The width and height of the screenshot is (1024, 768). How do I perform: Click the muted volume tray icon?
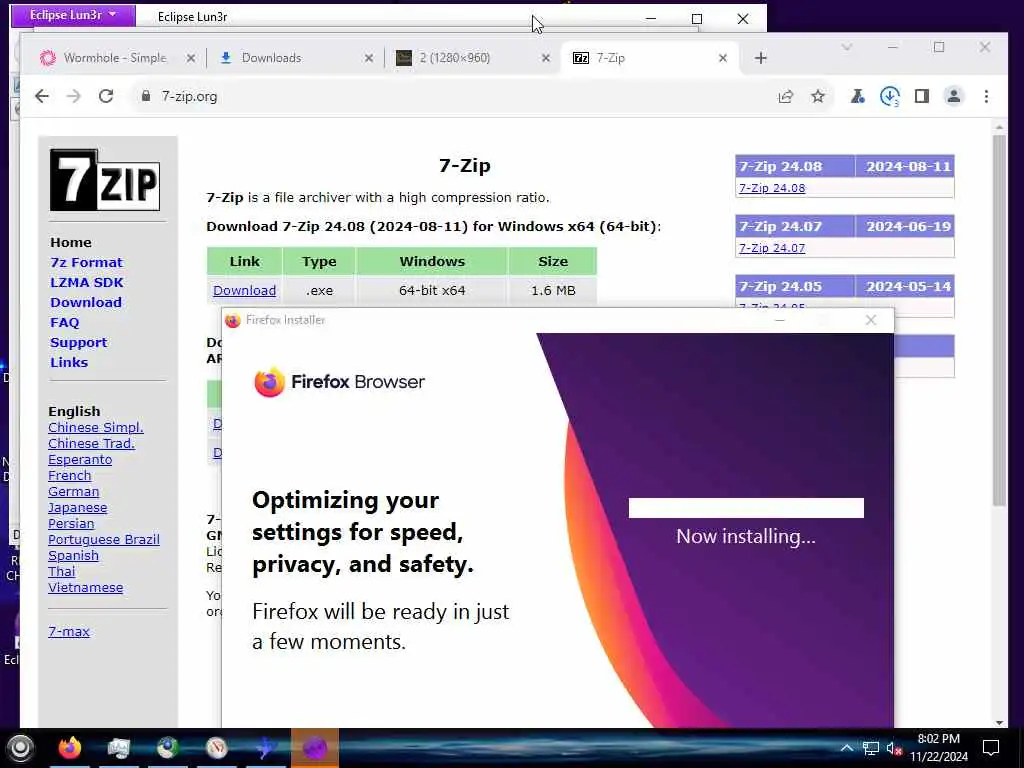point(894,748)
